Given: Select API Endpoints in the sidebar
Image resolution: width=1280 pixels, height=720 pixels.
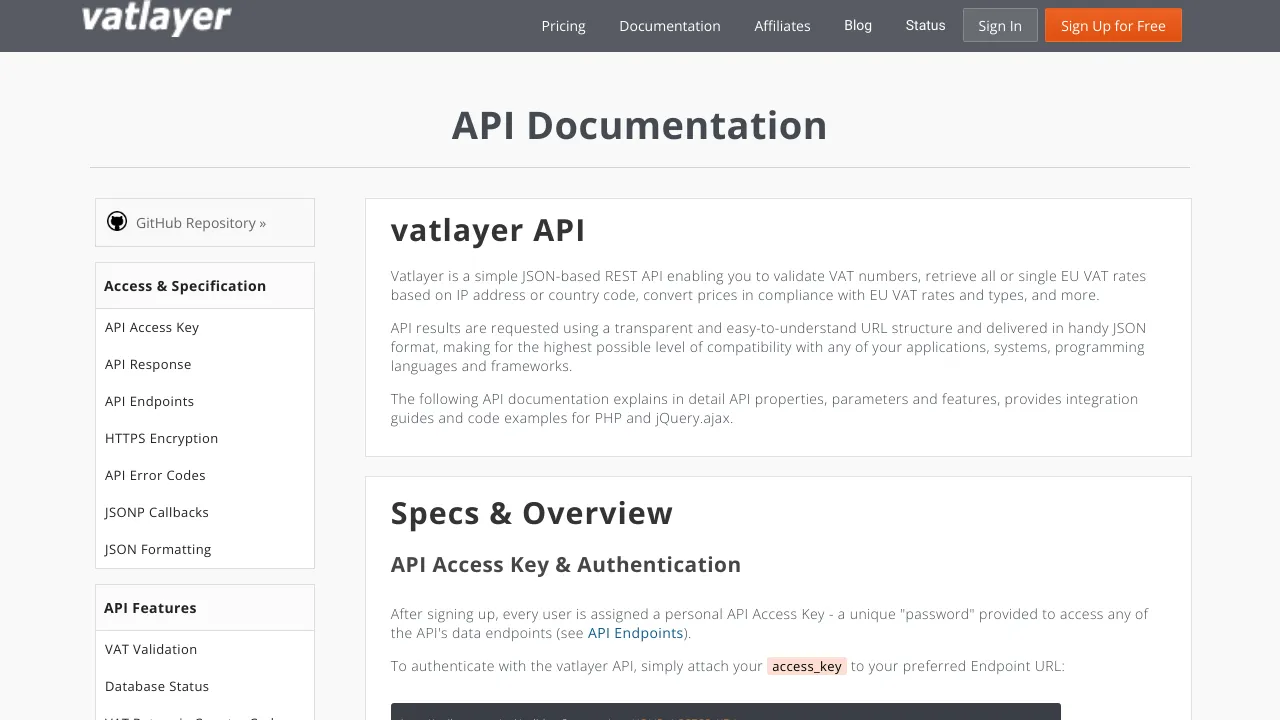Looking at the screenshot, I should point(149,401).
